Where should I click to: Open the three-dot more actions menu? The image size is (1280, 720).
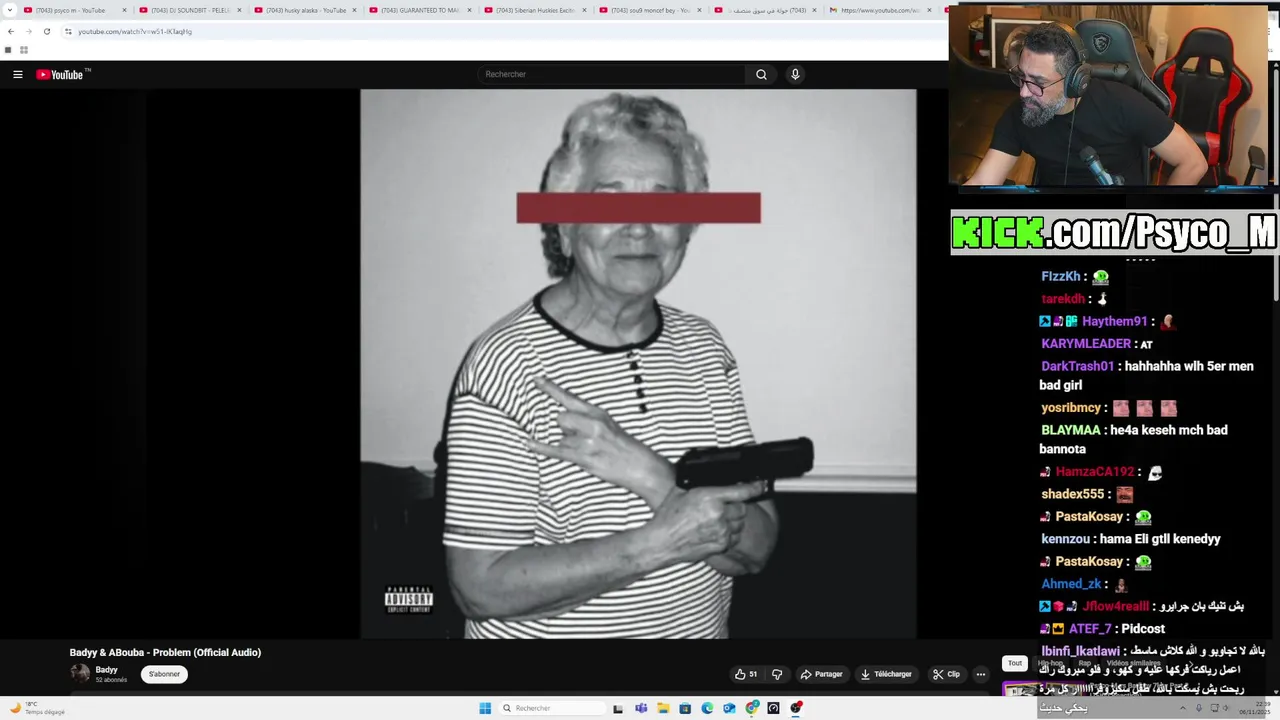click(x=980, y=674)
